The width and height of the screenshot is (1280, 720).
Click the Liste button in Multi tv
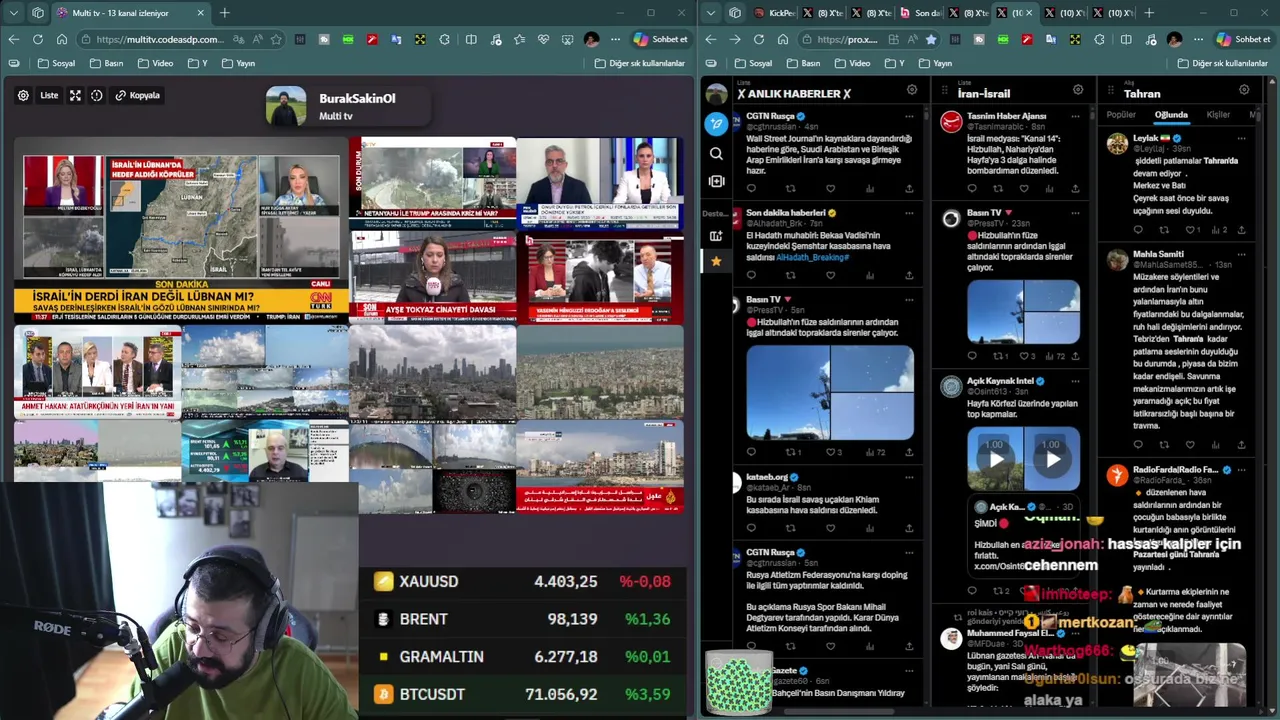(49, 95)
